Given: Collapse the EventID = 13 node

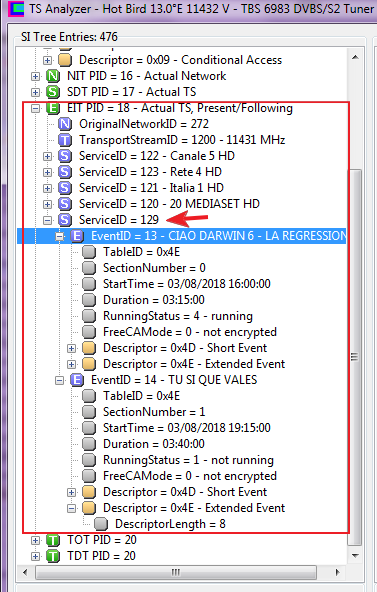Looking at the screenshot, I should click(59, 236).
